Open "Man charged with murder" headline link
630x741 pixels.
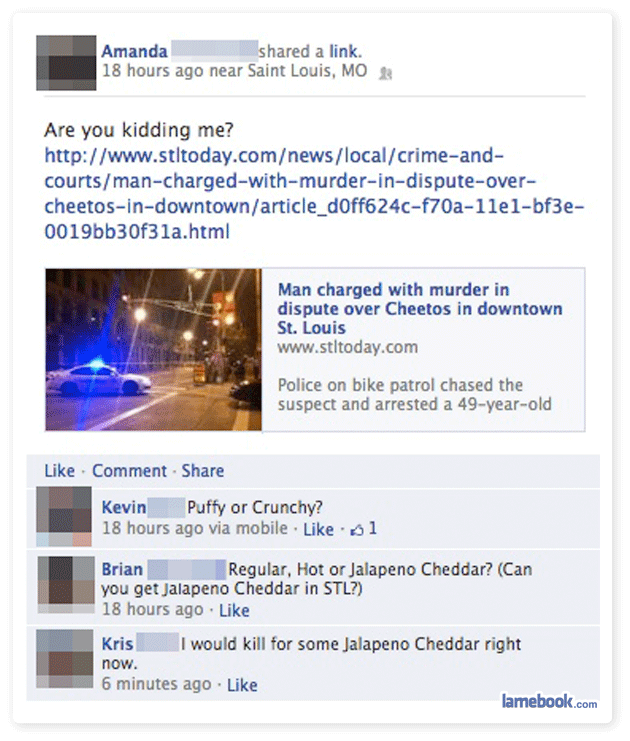(420, 309)
